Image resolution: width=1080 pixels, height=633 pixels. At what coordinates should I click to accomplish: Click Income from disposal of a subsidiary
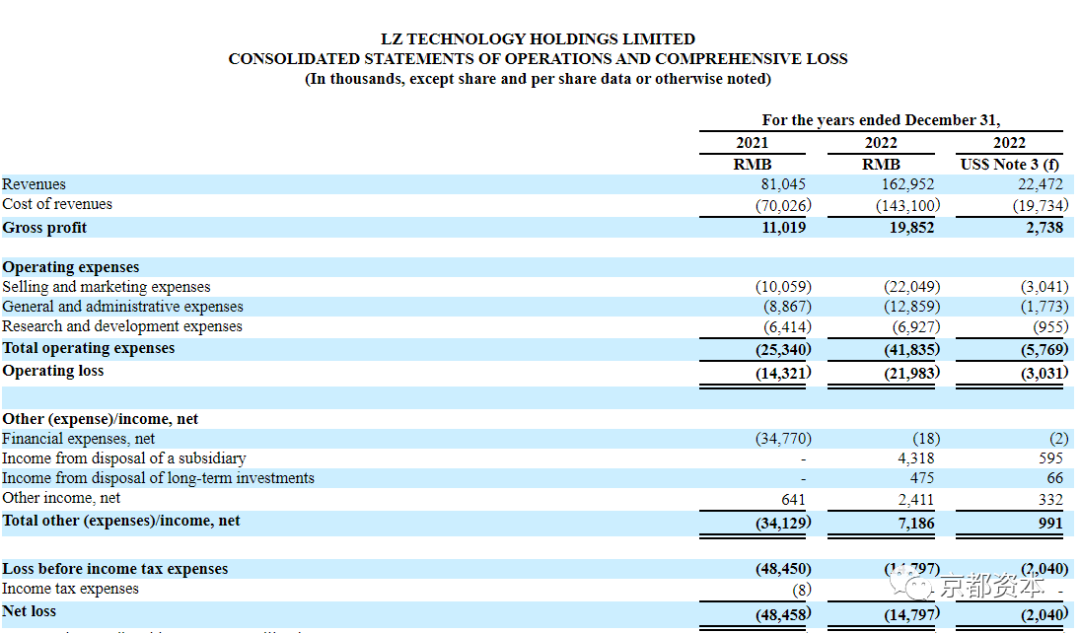124,458
